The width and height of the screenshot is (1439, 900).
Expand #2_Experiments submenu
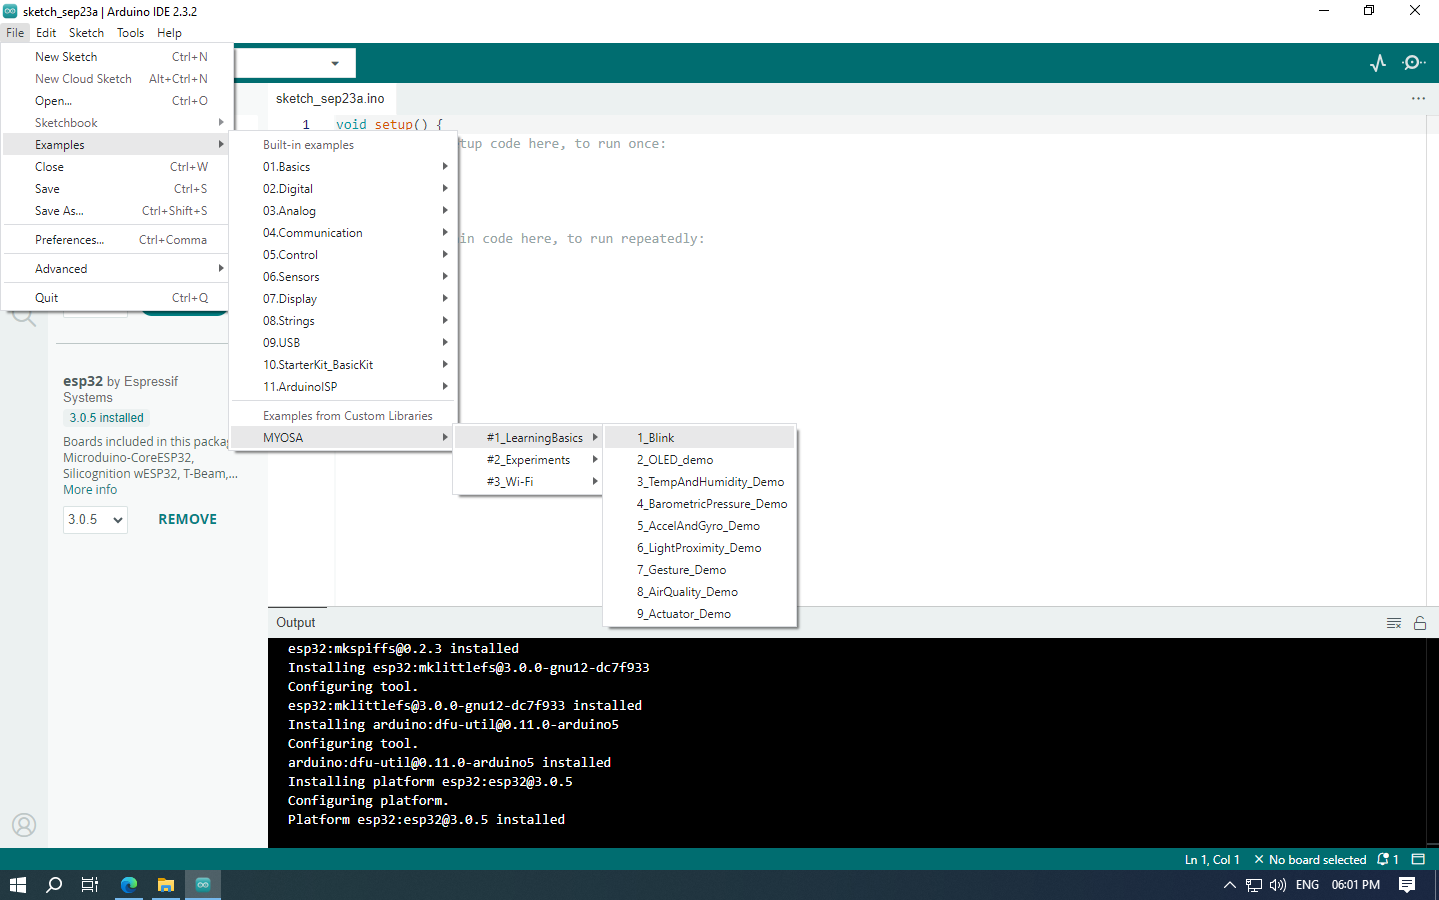coord(529,460)
